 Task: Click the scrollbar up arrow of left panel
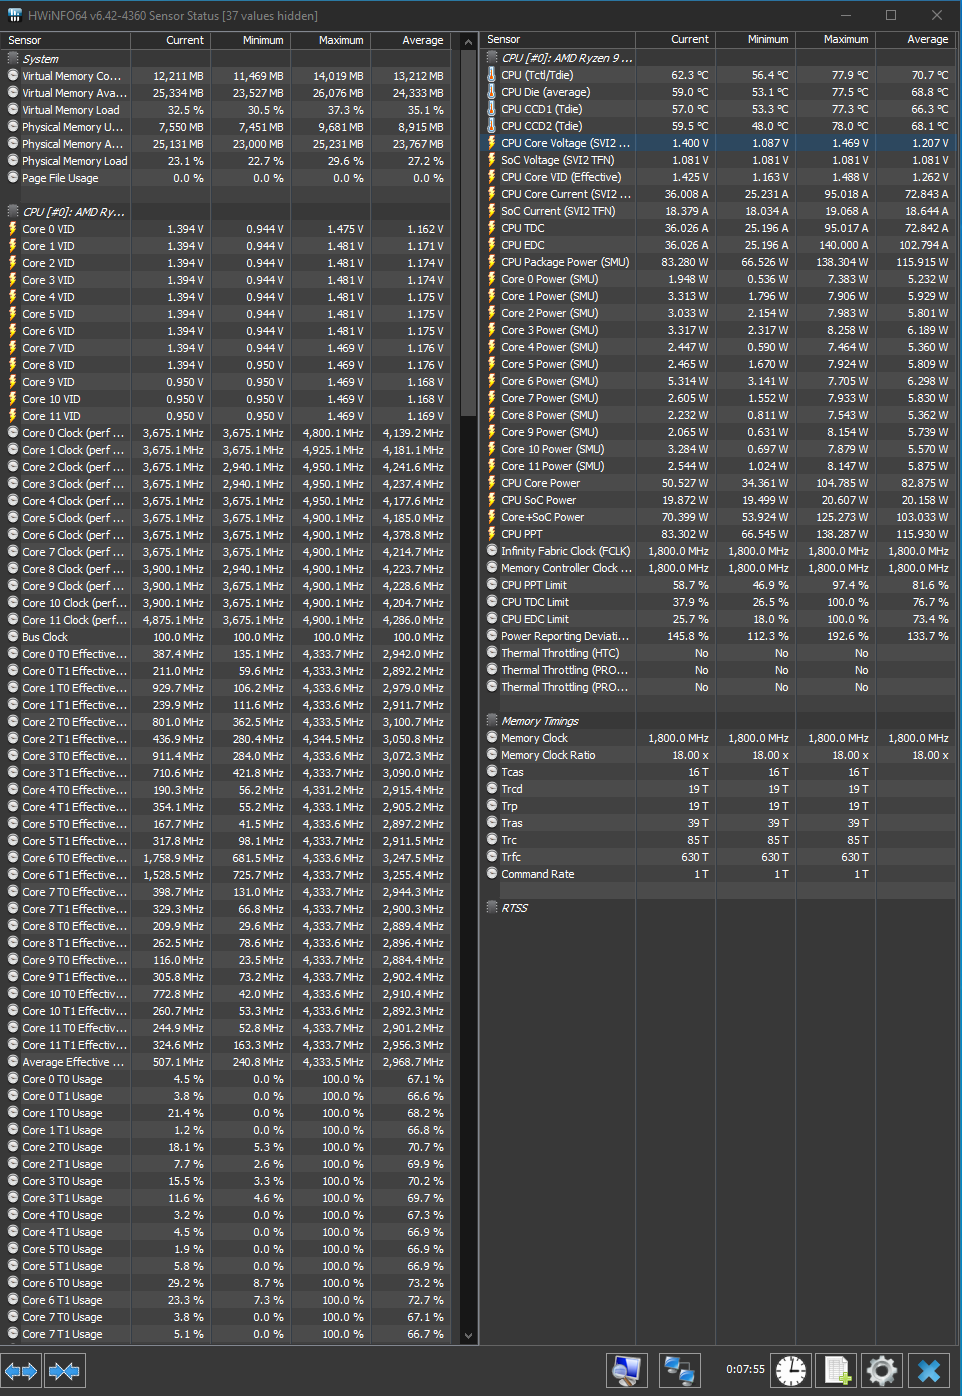(x=468, y=42)
